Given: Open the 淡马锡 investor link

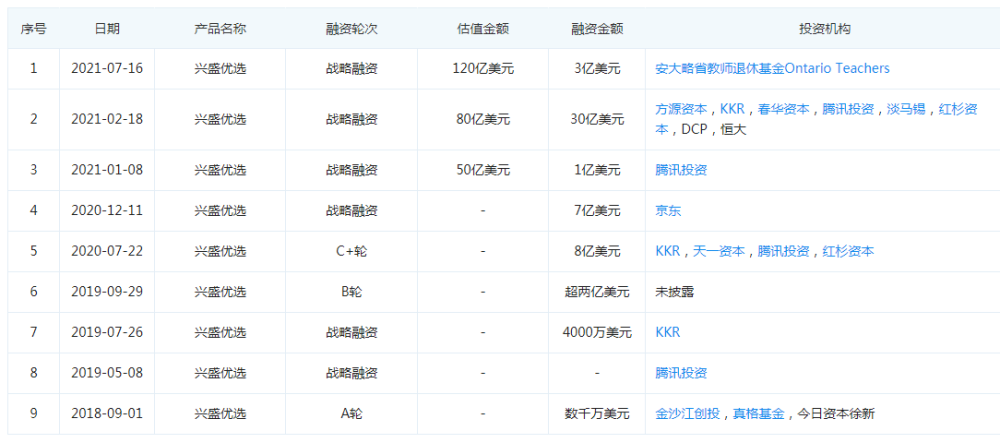Looking at the screenshot, I should tap(906, 109).
